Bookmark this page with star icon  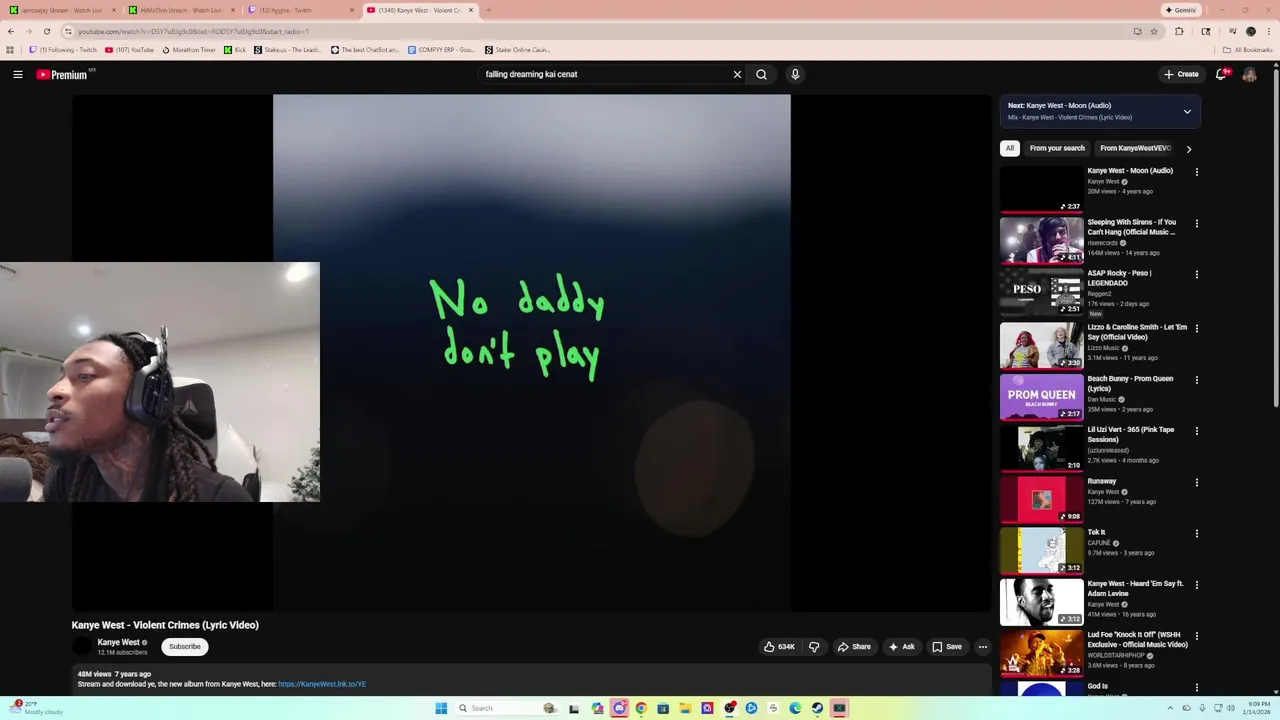tap(1153, 31)
